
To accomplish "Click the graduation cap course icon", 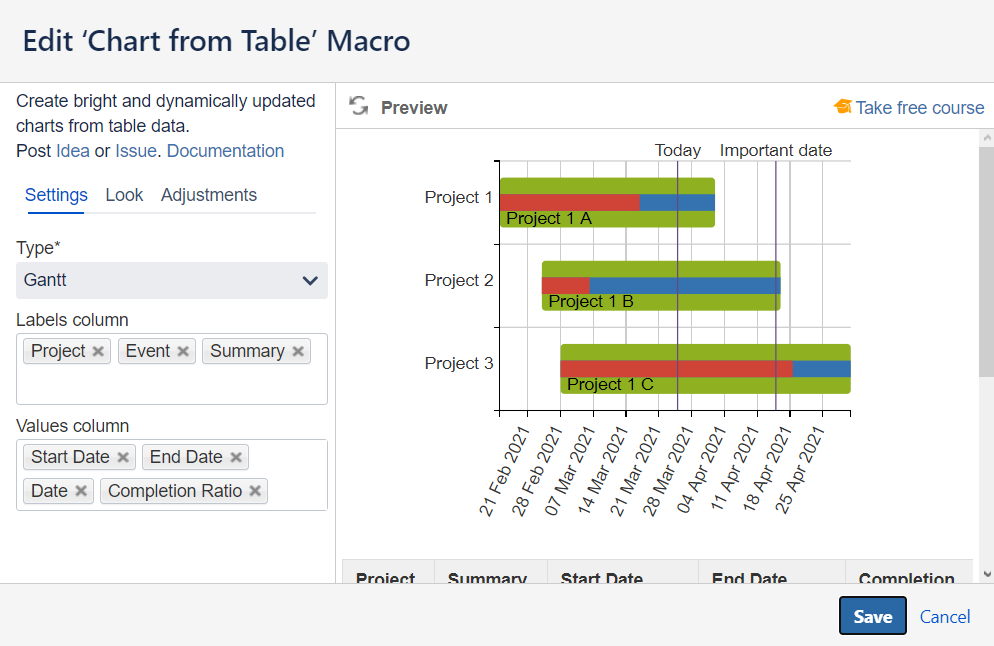I will 842,107.
